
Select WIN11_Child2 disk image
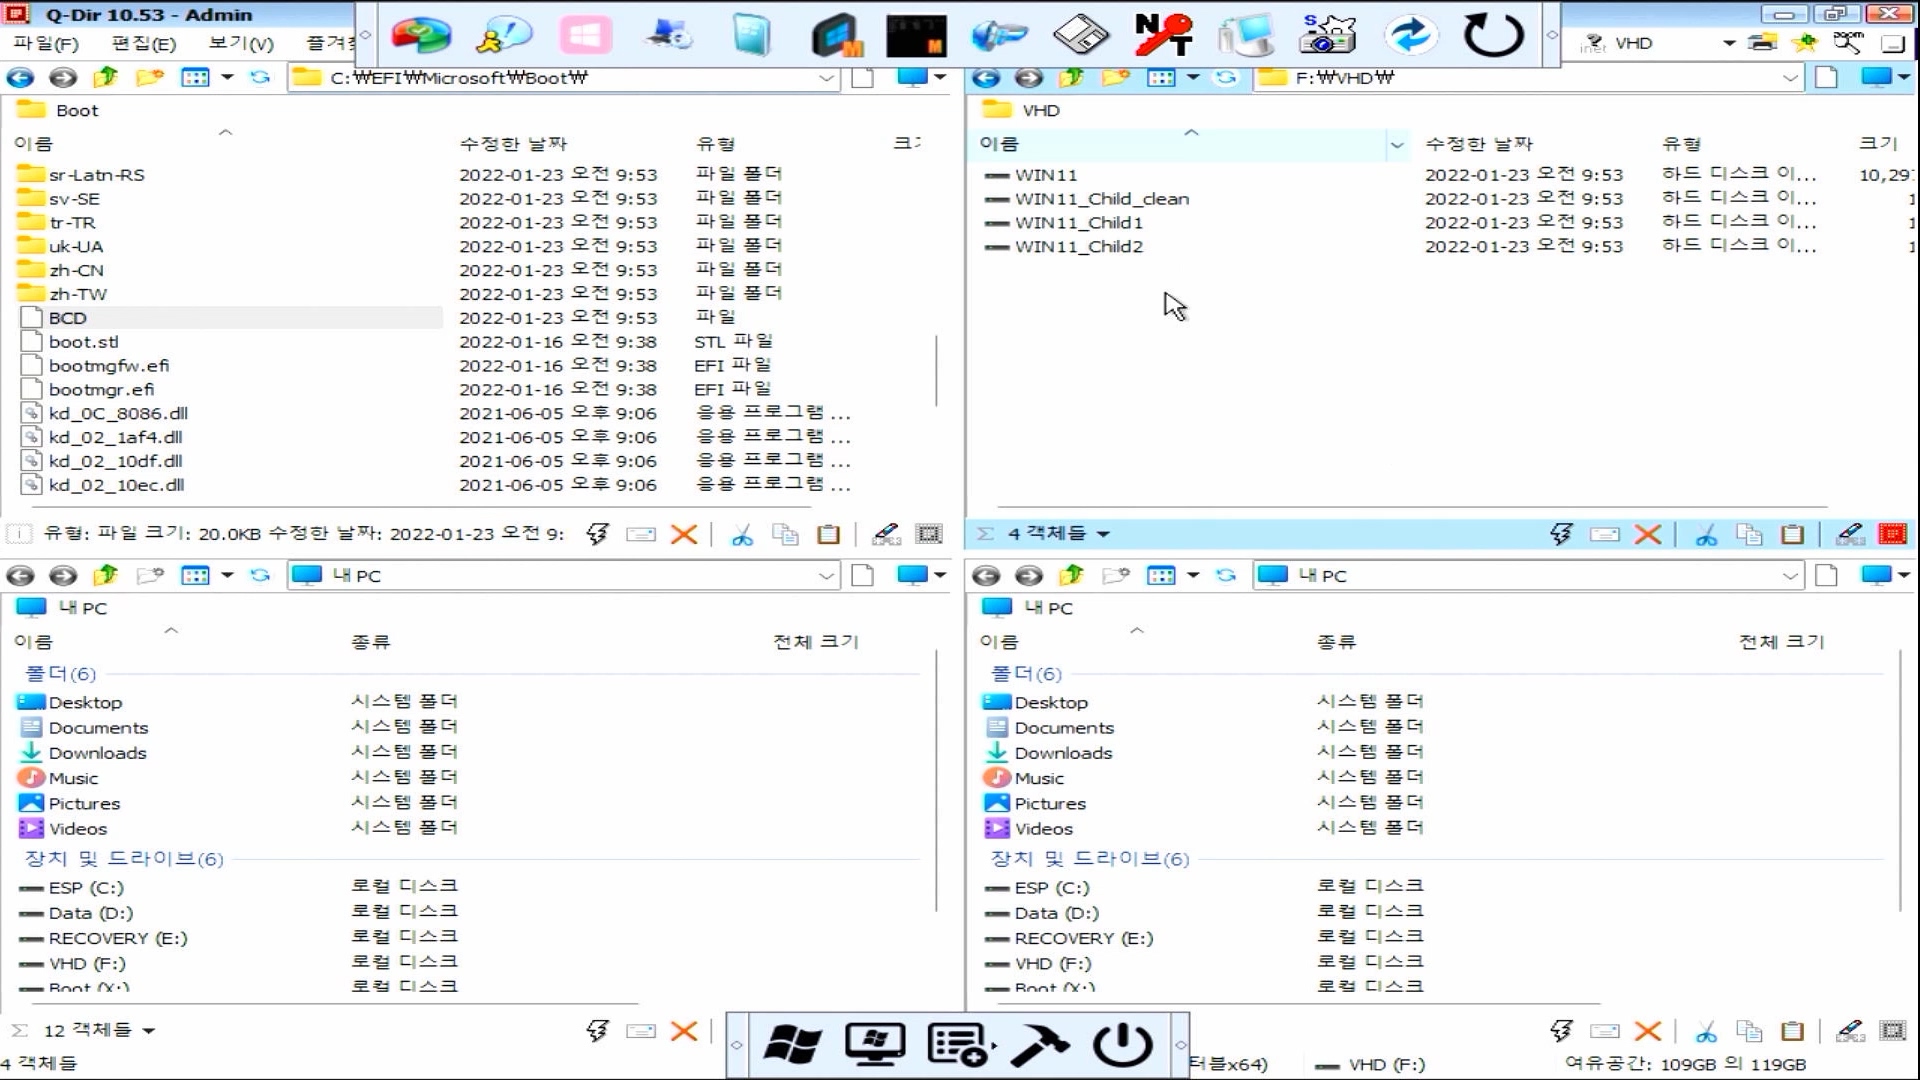tap(1078, 246)
